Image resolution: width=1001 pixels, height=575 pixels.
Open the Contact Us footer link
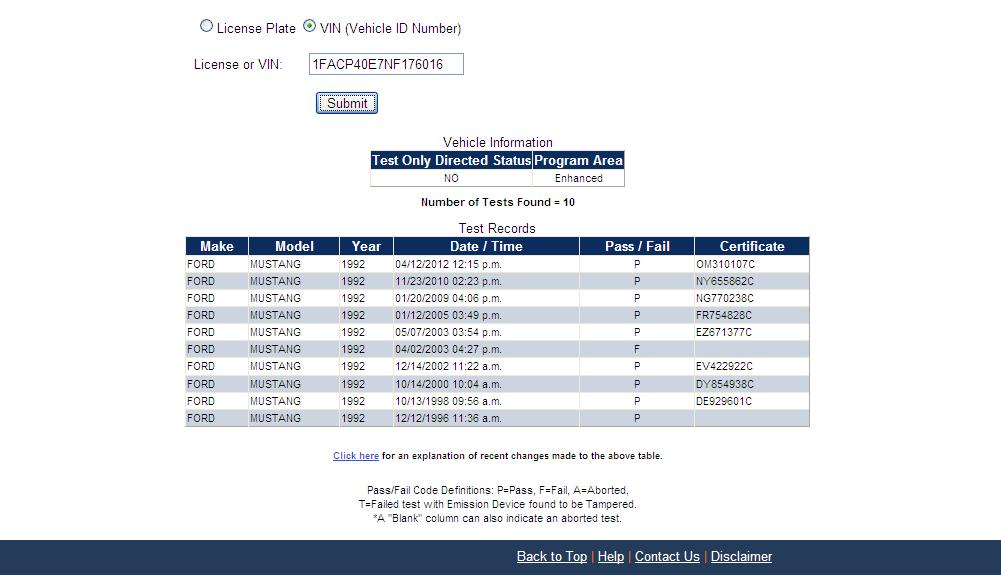[x=667, y=557]
